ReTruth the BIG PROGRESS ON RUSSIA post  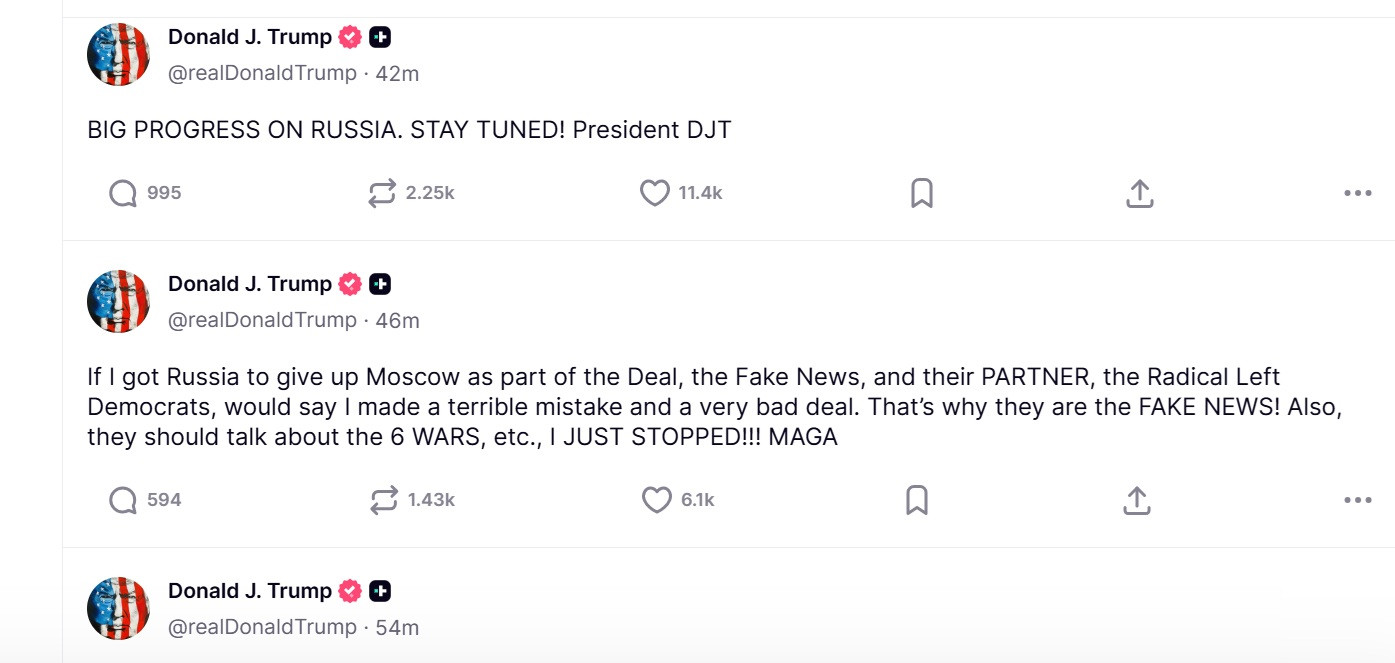click(x=382, y=193)
